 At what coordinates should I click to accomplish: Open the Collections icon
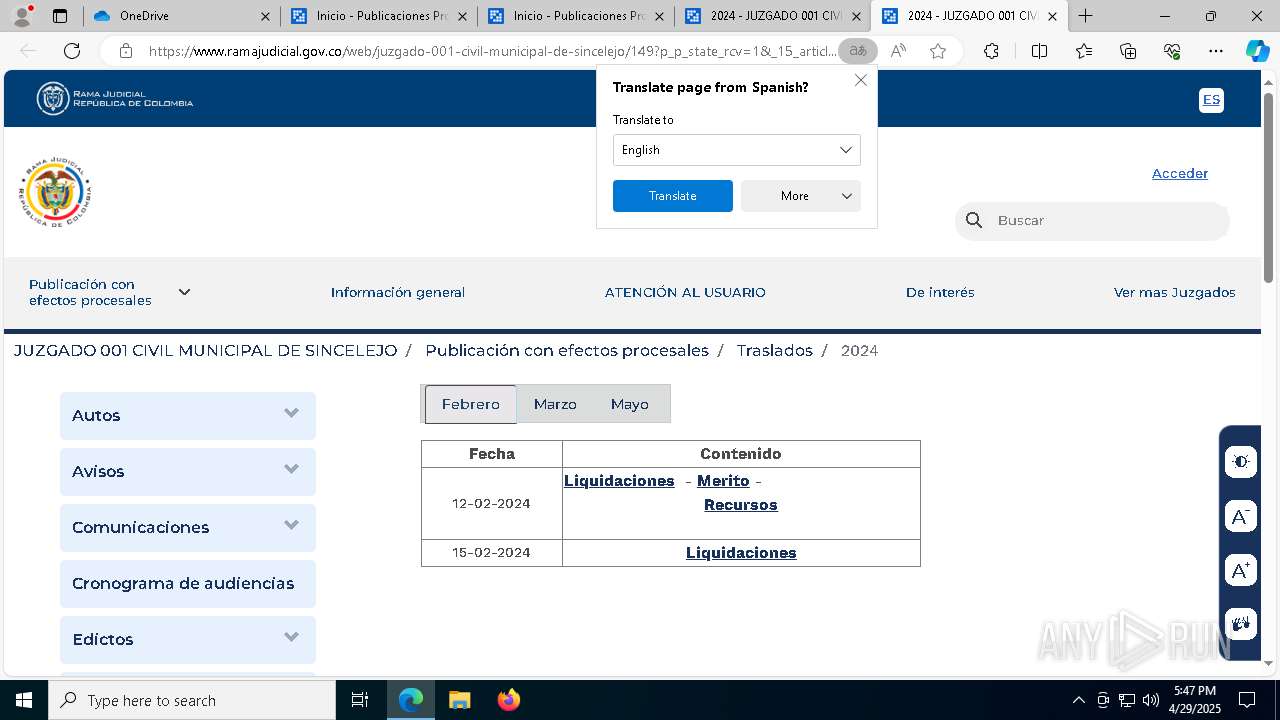tap(1128, 51)
